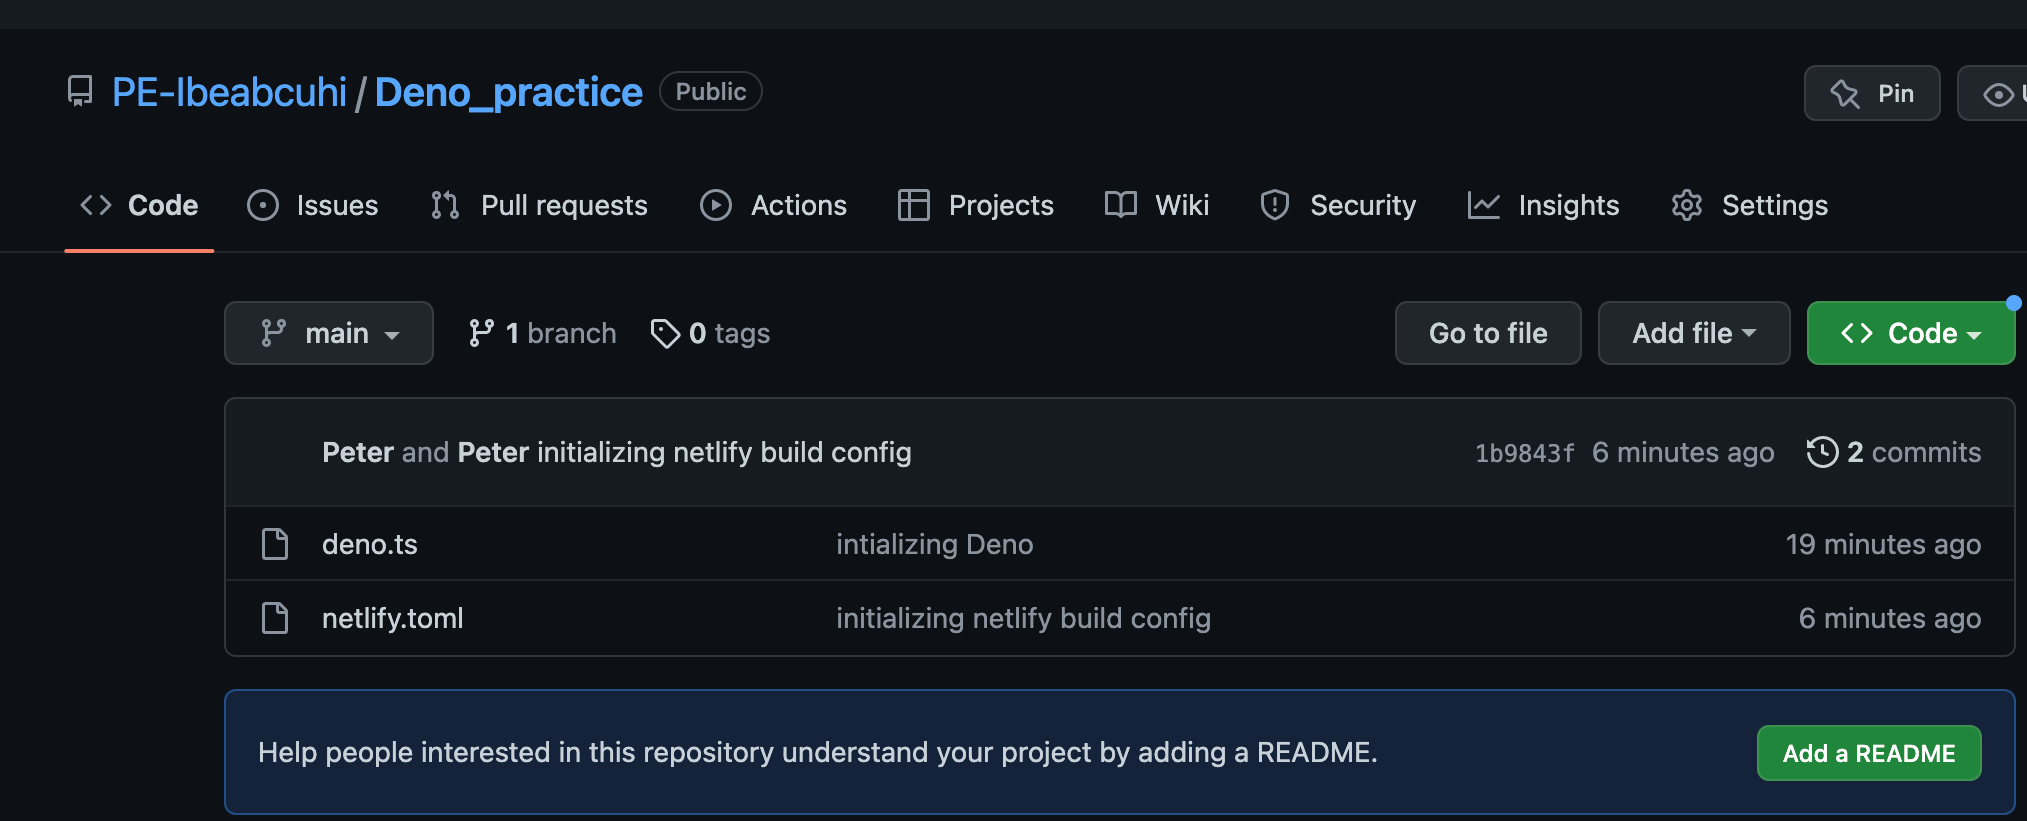View the 0 tags link
This screenshot has width=2027, height=821.
pyautogui.click(x=711, y=333)
